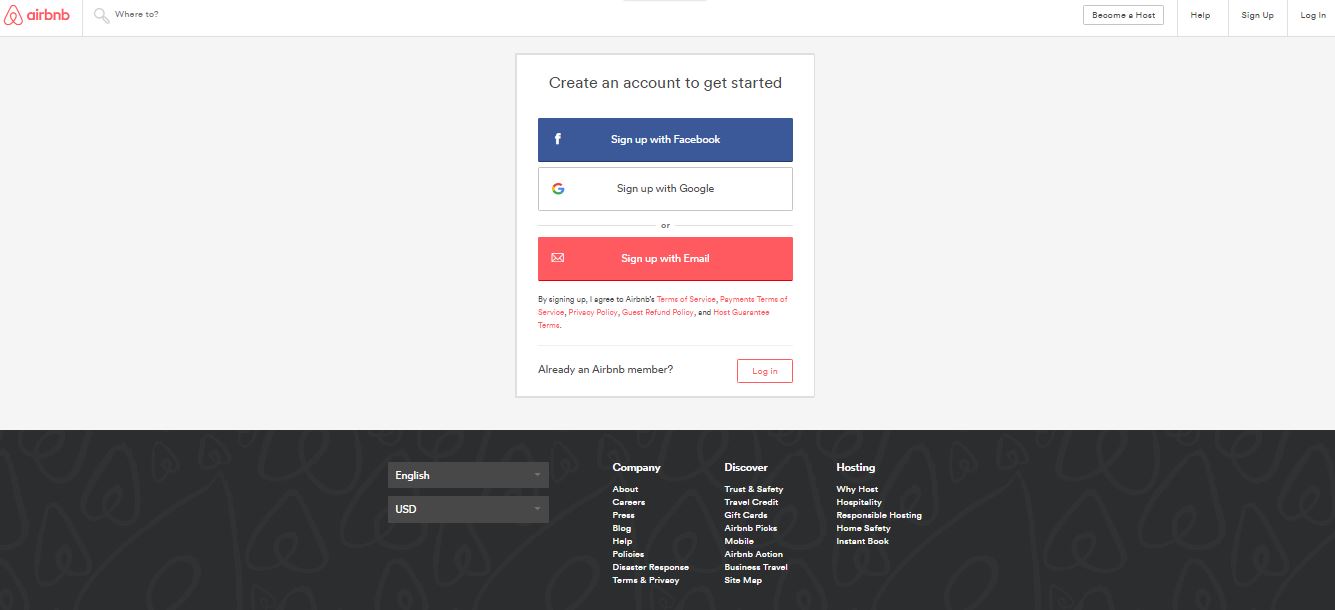
Task: Click the Log in button in the card
Action: click(764, 371)
